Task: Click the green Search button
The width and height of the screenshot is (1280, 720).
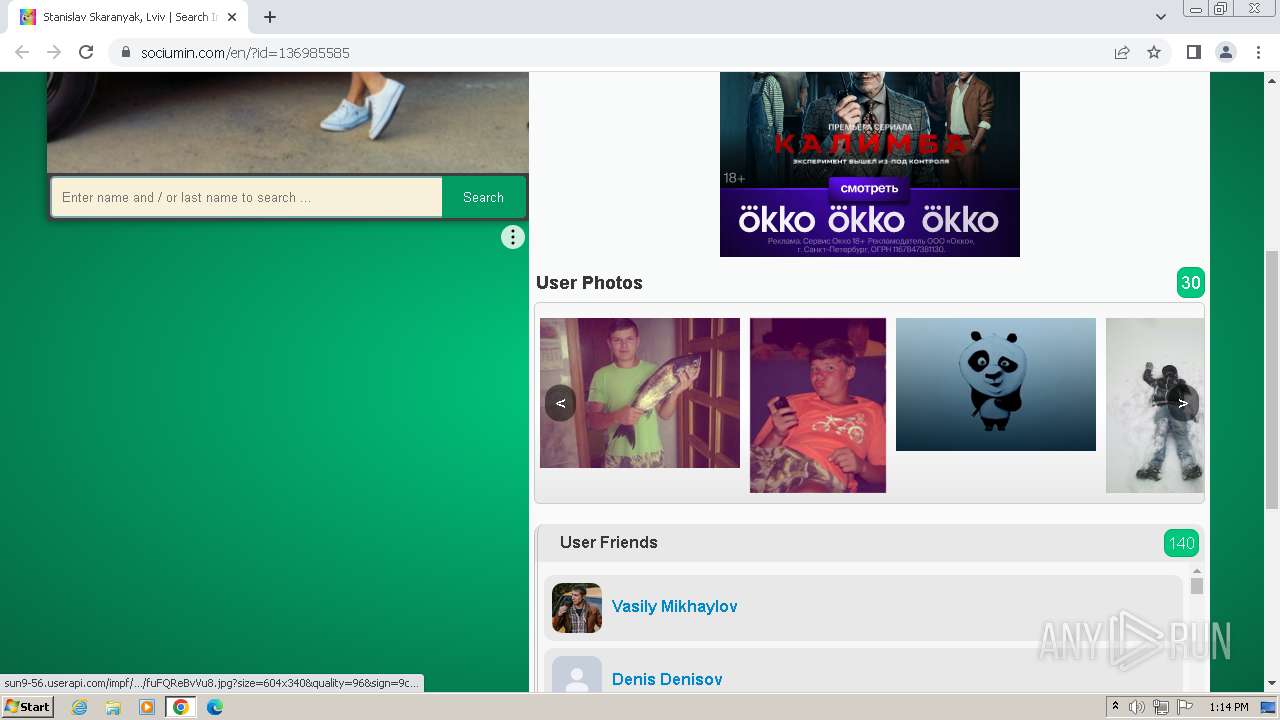Action: click(483, 197)
